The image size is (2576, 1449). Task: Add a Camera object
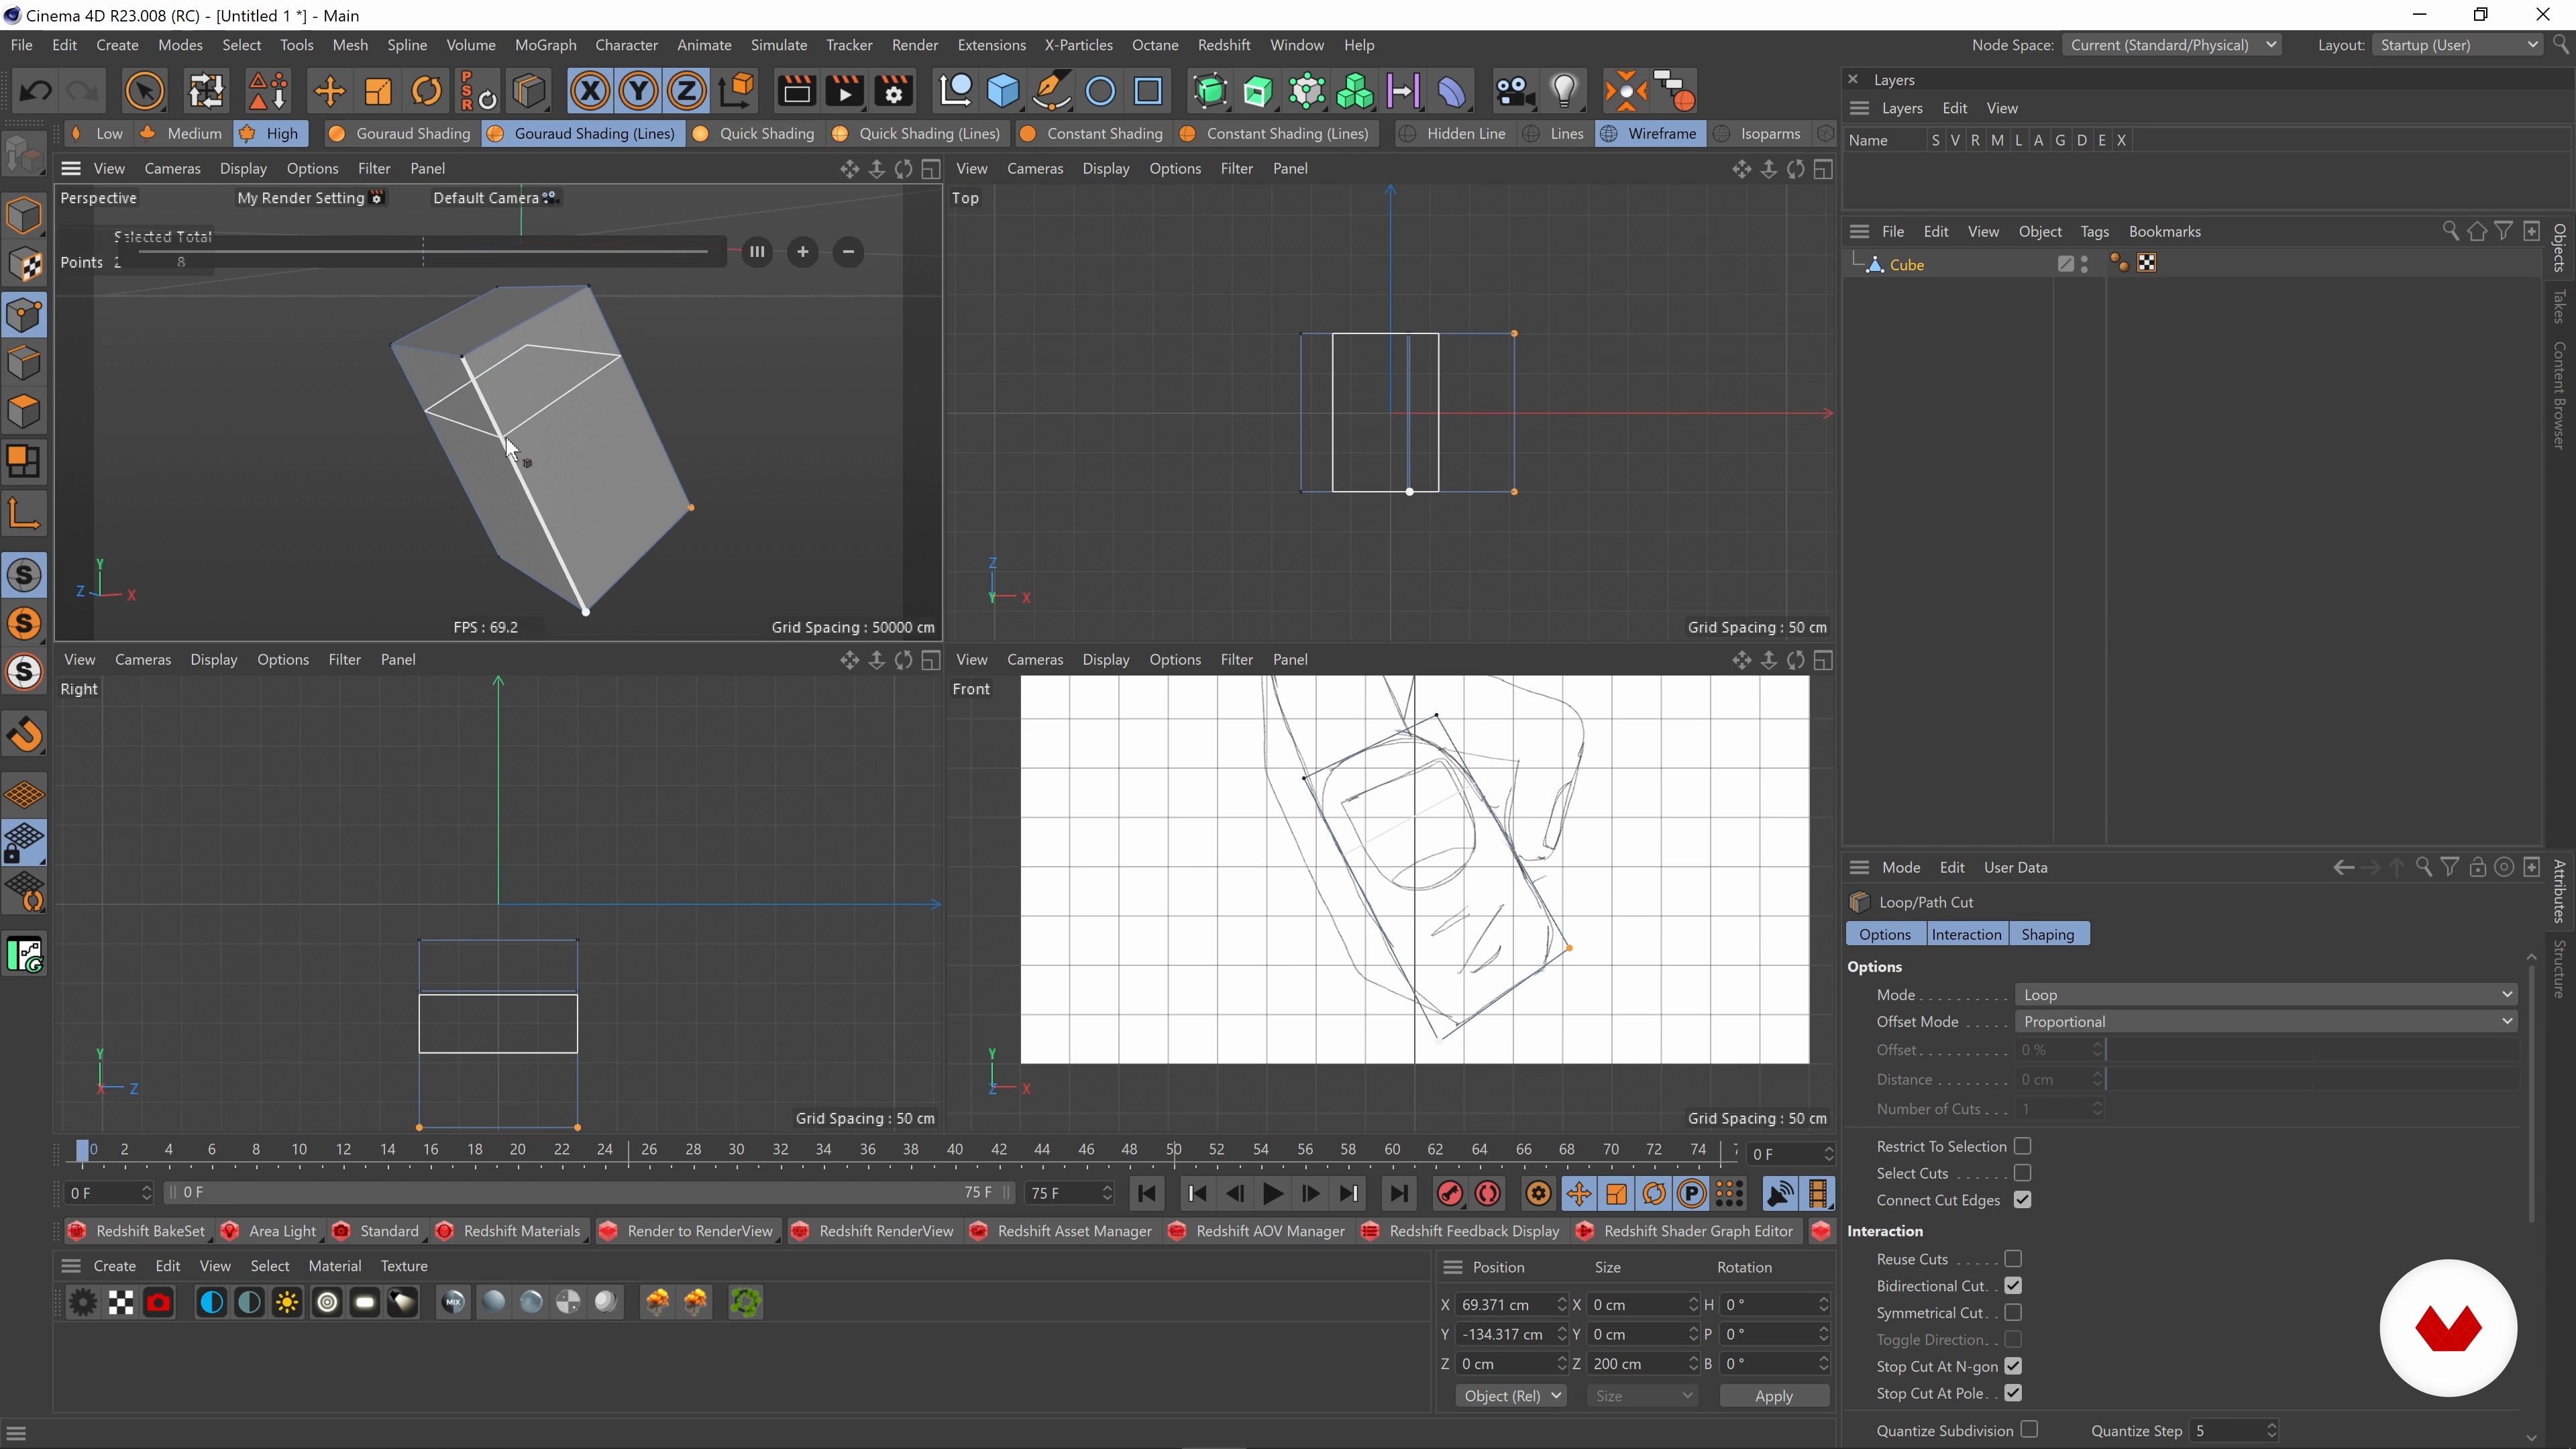coord(1514,91)
